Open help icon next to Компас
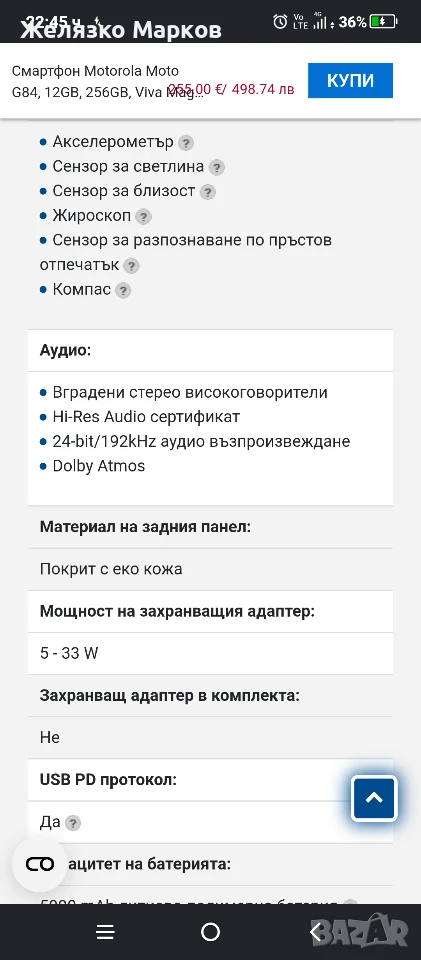 pyautogui.click(x=124, y=290)
